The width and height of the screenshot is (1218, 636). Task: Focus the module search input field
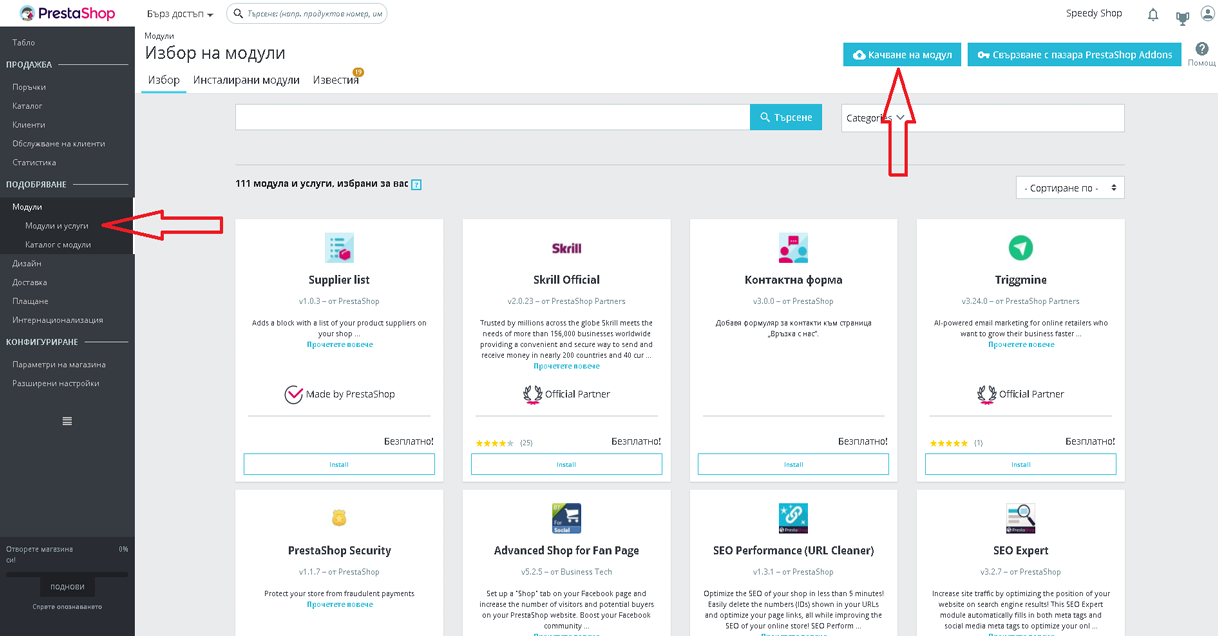[492, 117]
